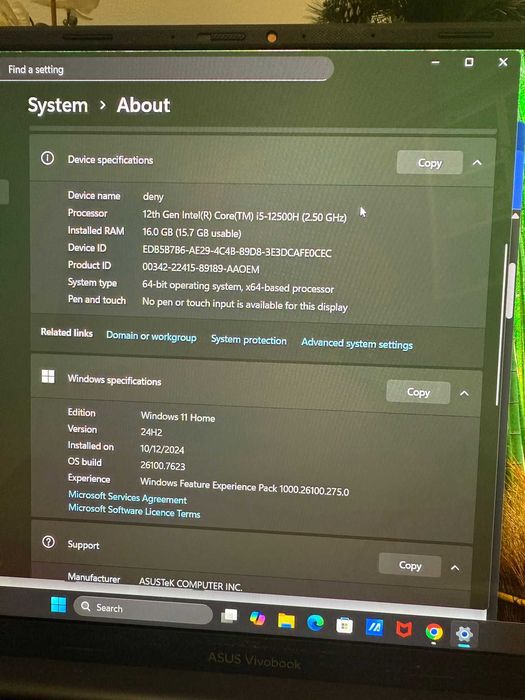The width and height of the screenshot is (525, 700).
Task: Maximize the Settings window
Action: click(469, 62)
